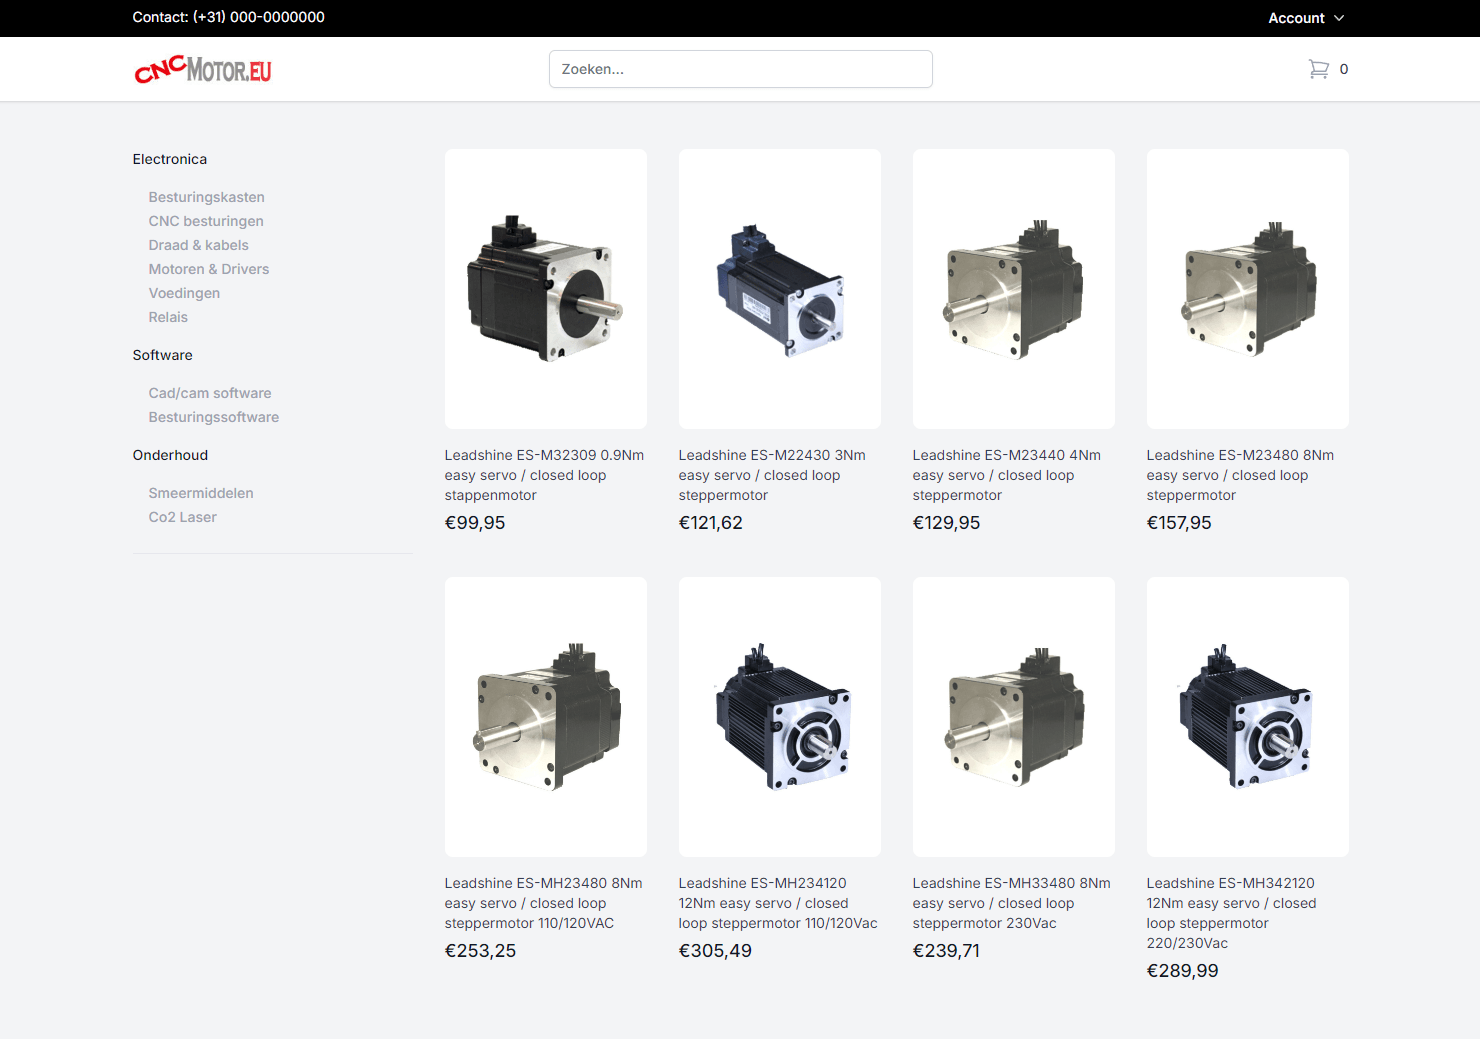Click Leadshine ES-MH342120 12Nm product title
The width and height of the screenshot is (1480, 1039).
1232,913
